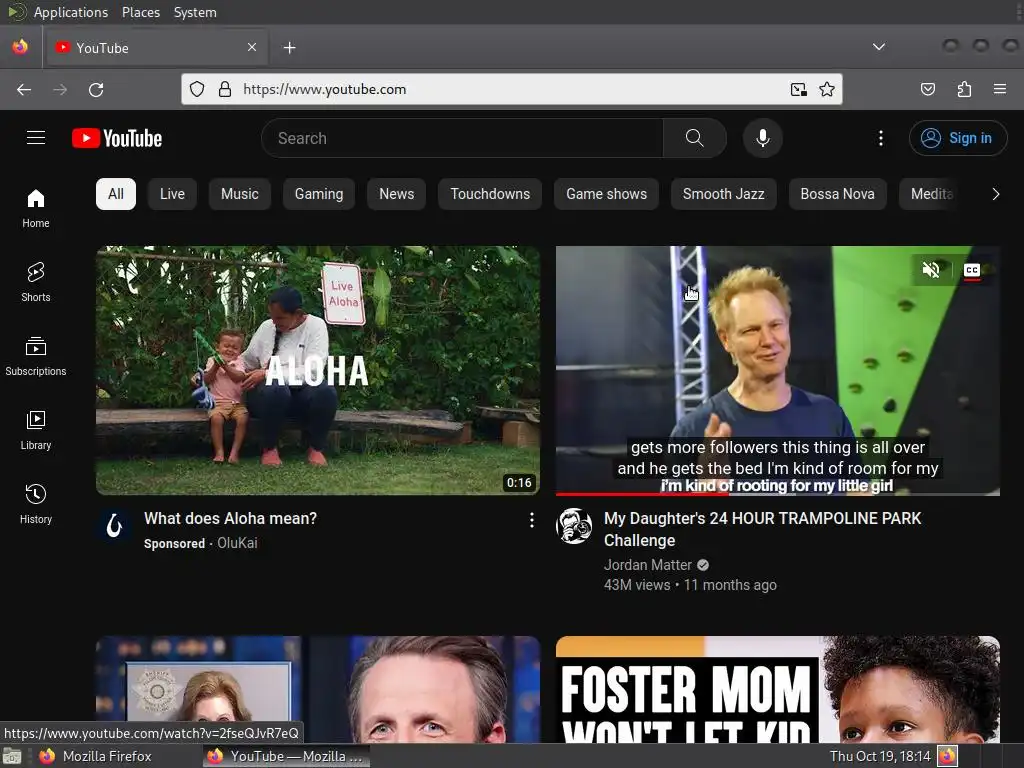Open the Applications menu

[71, 12]
